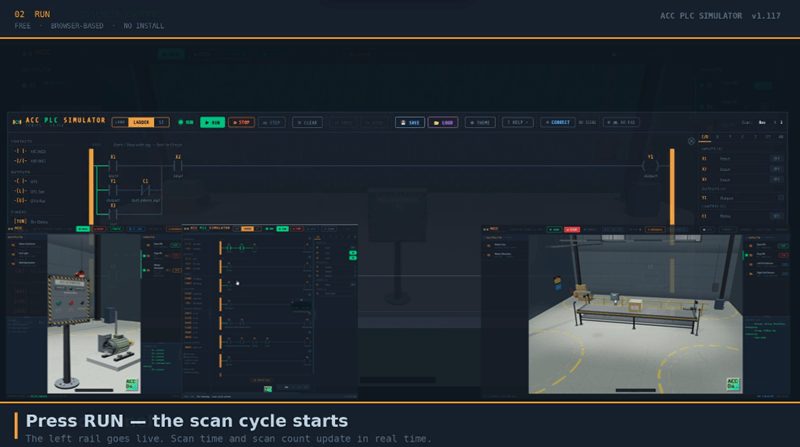Clear the ladder with the CLEAR button
Viewport: 800px width, 447px height.
pyautogui.click(x=307, y=122)
